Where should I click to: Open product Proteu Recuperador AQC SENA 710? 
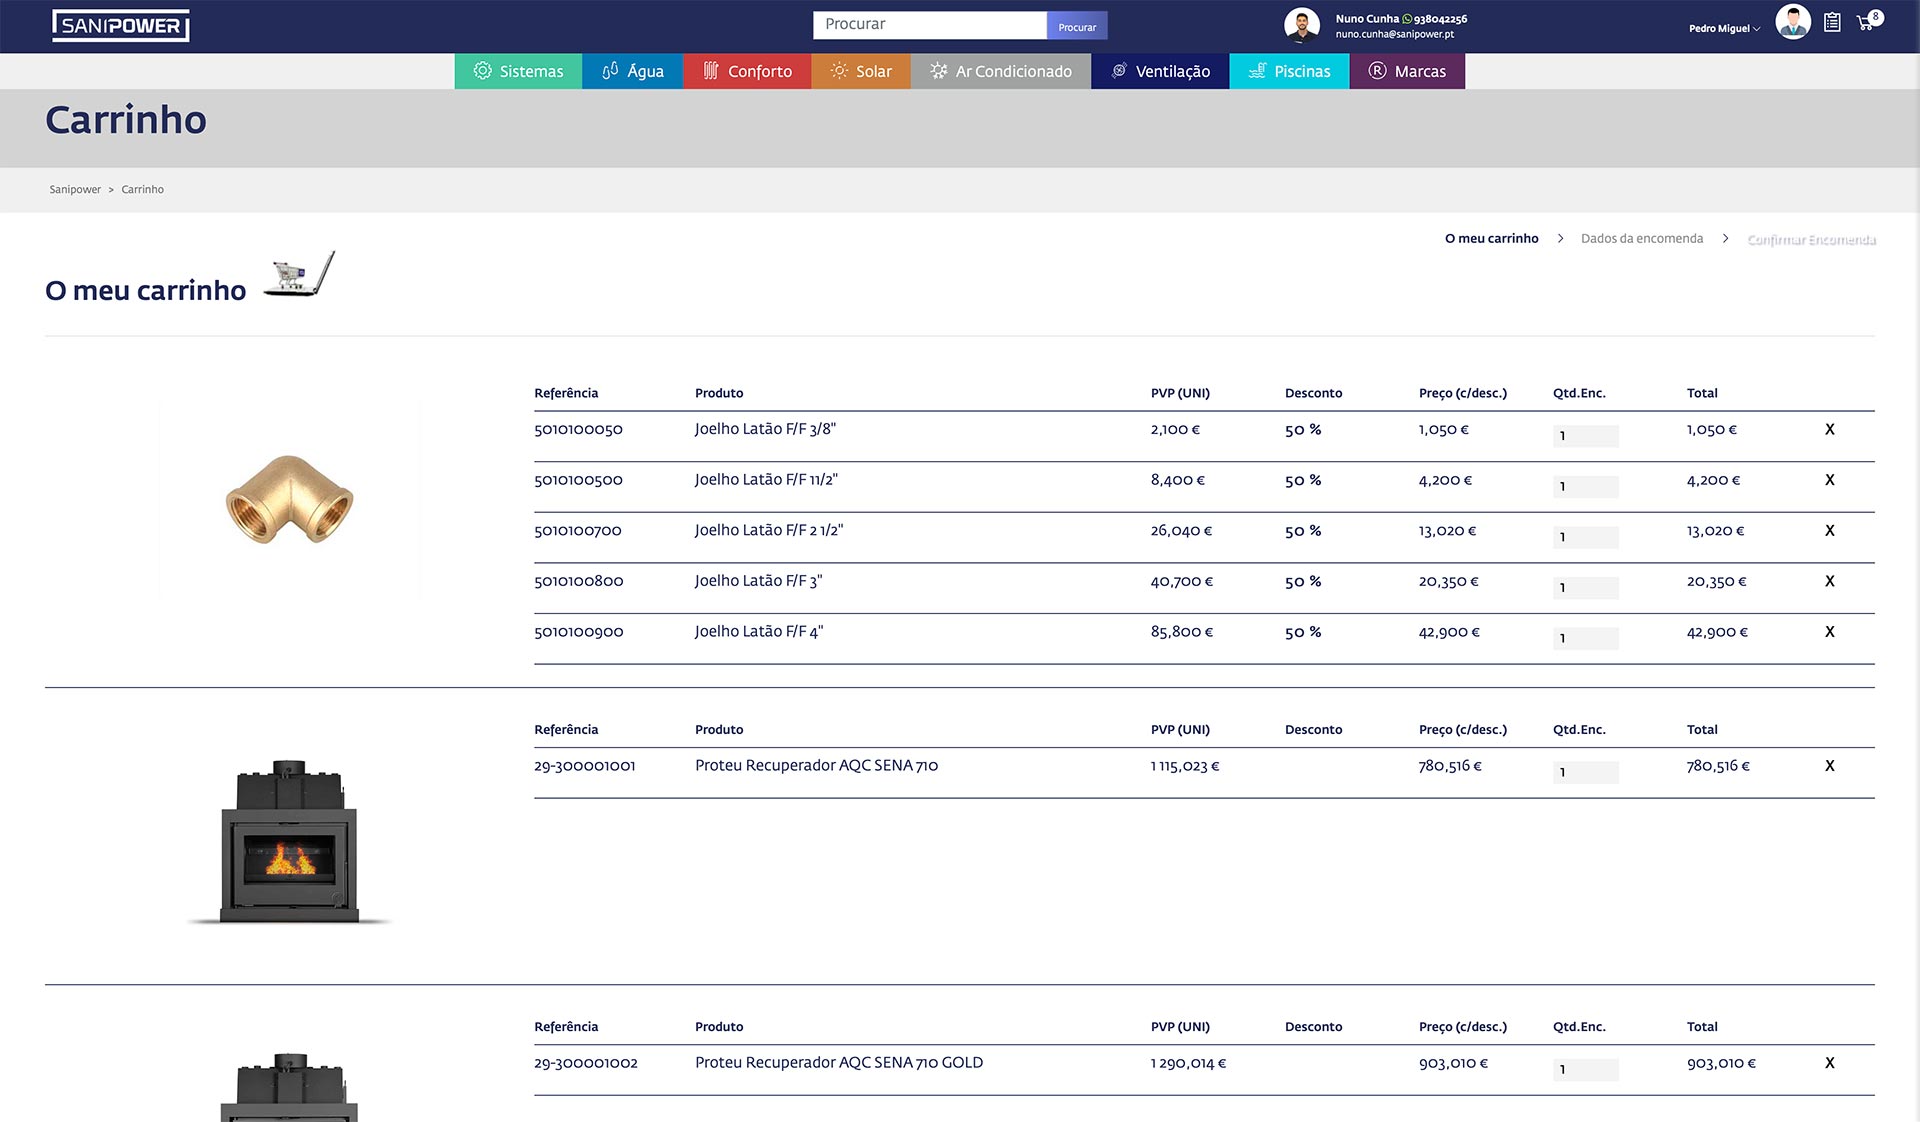[x=816, y=766]
